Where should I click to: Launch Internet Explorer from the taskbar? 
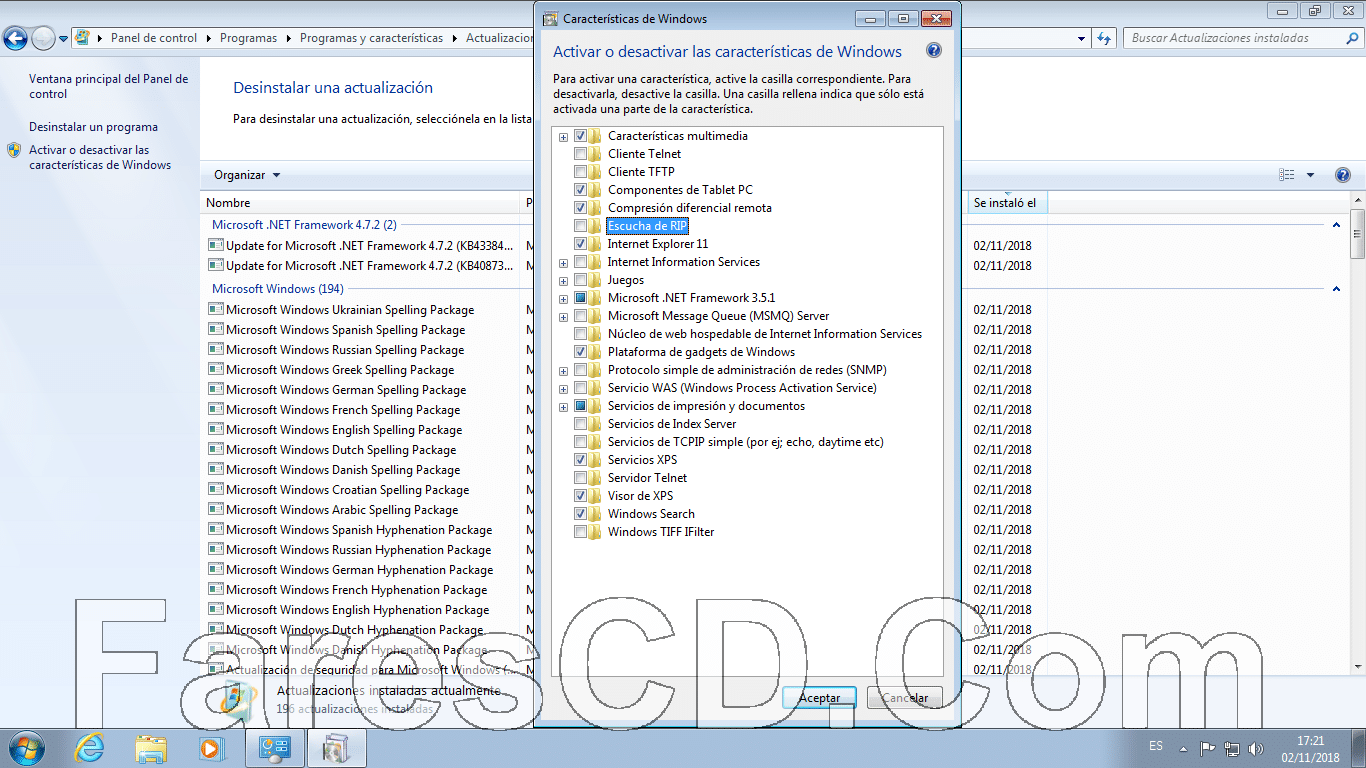tap(90, 748)
